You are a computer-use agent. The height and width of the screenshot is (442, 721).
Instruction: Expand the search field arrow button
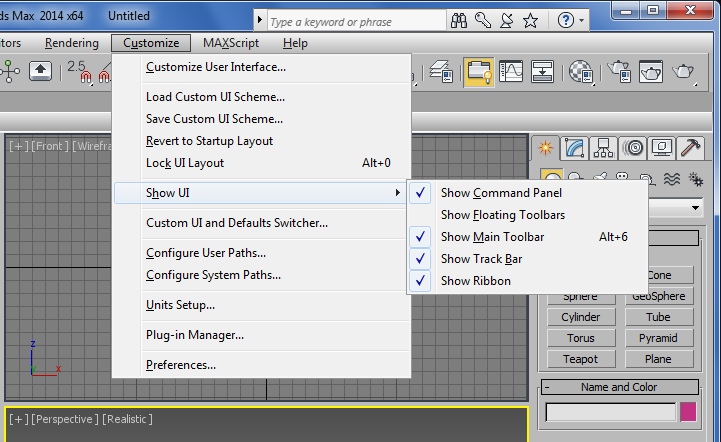[x=260, y=20]
